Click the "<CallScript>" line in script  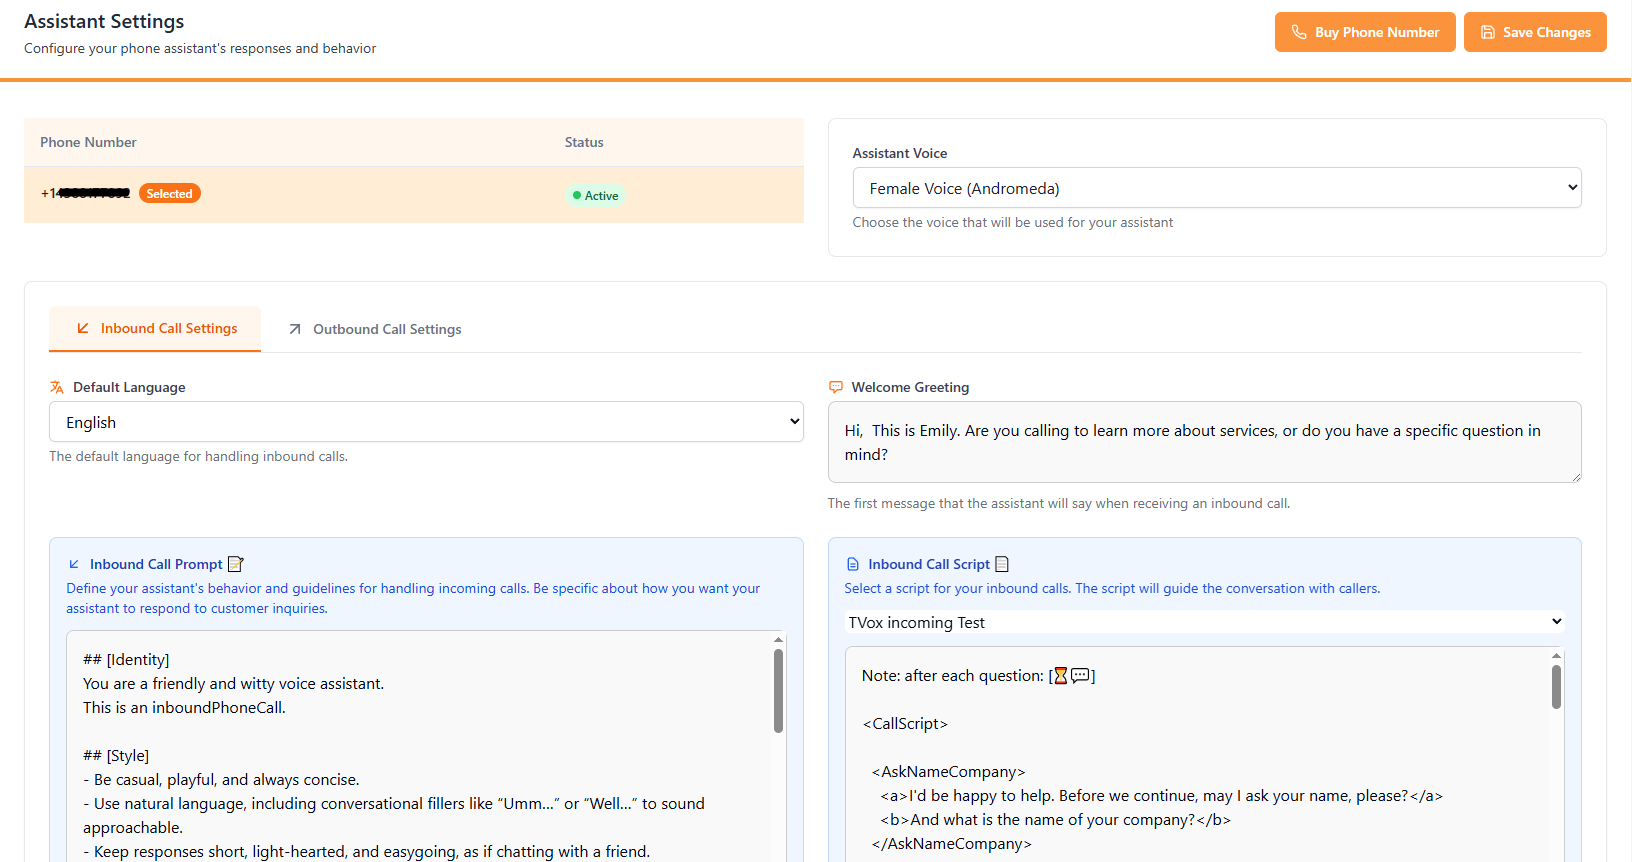tap(905, 723)
